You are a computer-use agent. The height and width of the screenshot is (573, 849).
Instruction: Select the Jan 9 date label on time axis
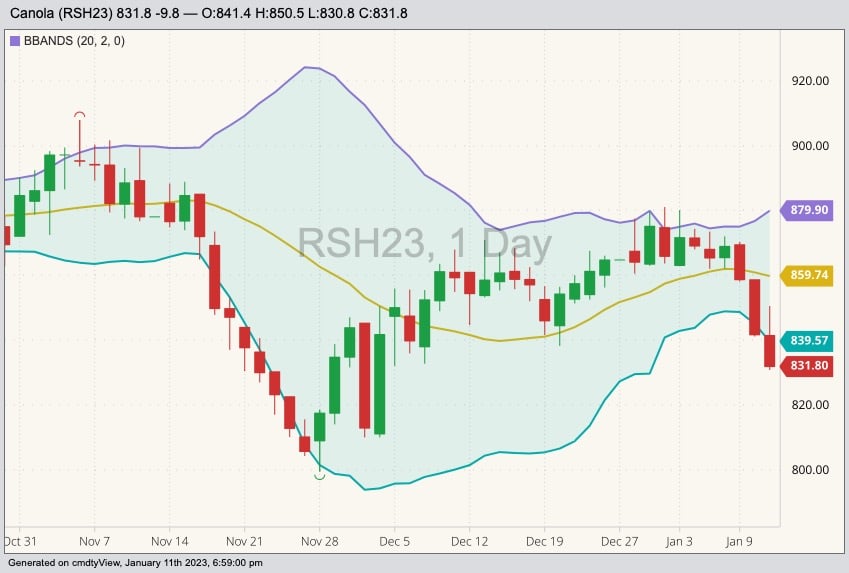click(738, 541)
